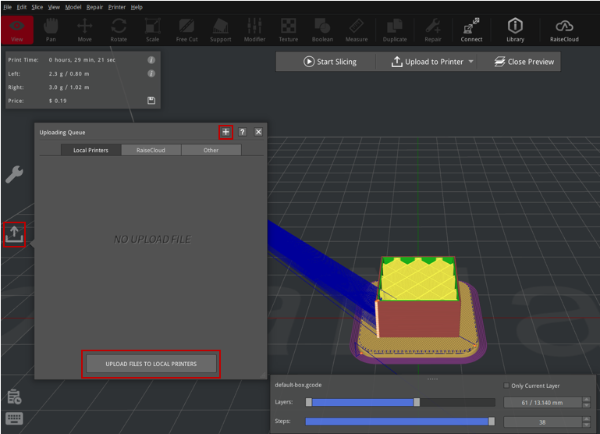Open the Uploading Queue help icon
Viewport: 600px width, 434px height.
pyautogui.click(x=242, y=132)
